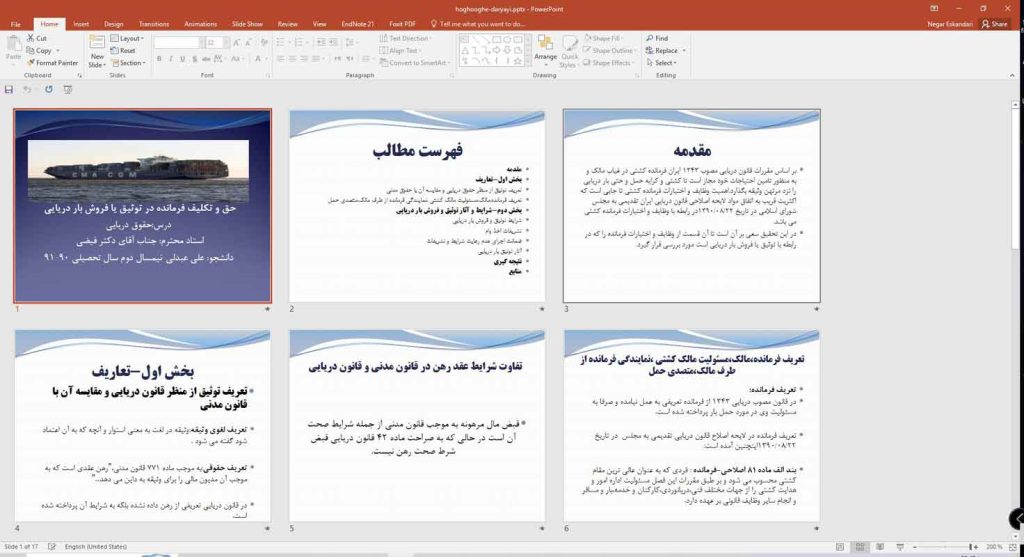
Task: Start Slide Show from status bar icon
Action: [900, 547]
